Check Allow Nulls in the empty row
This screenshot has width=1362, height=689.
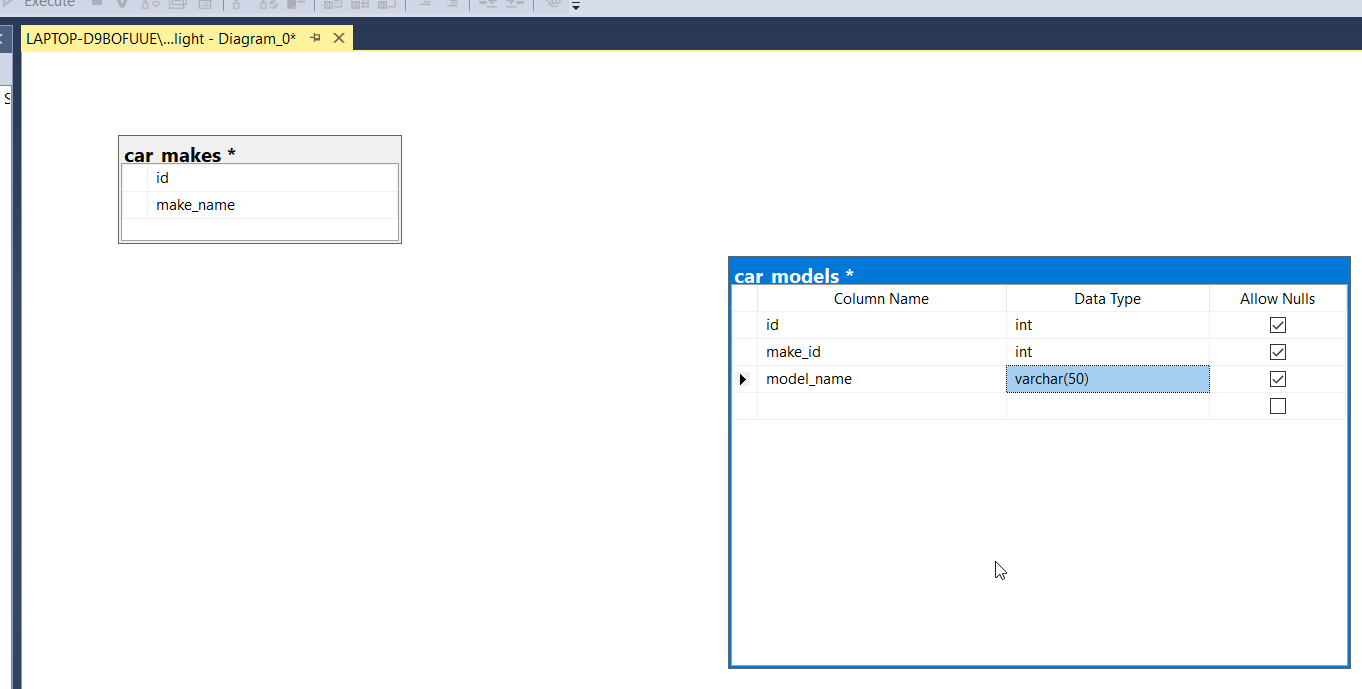(x=1277, y=406)
